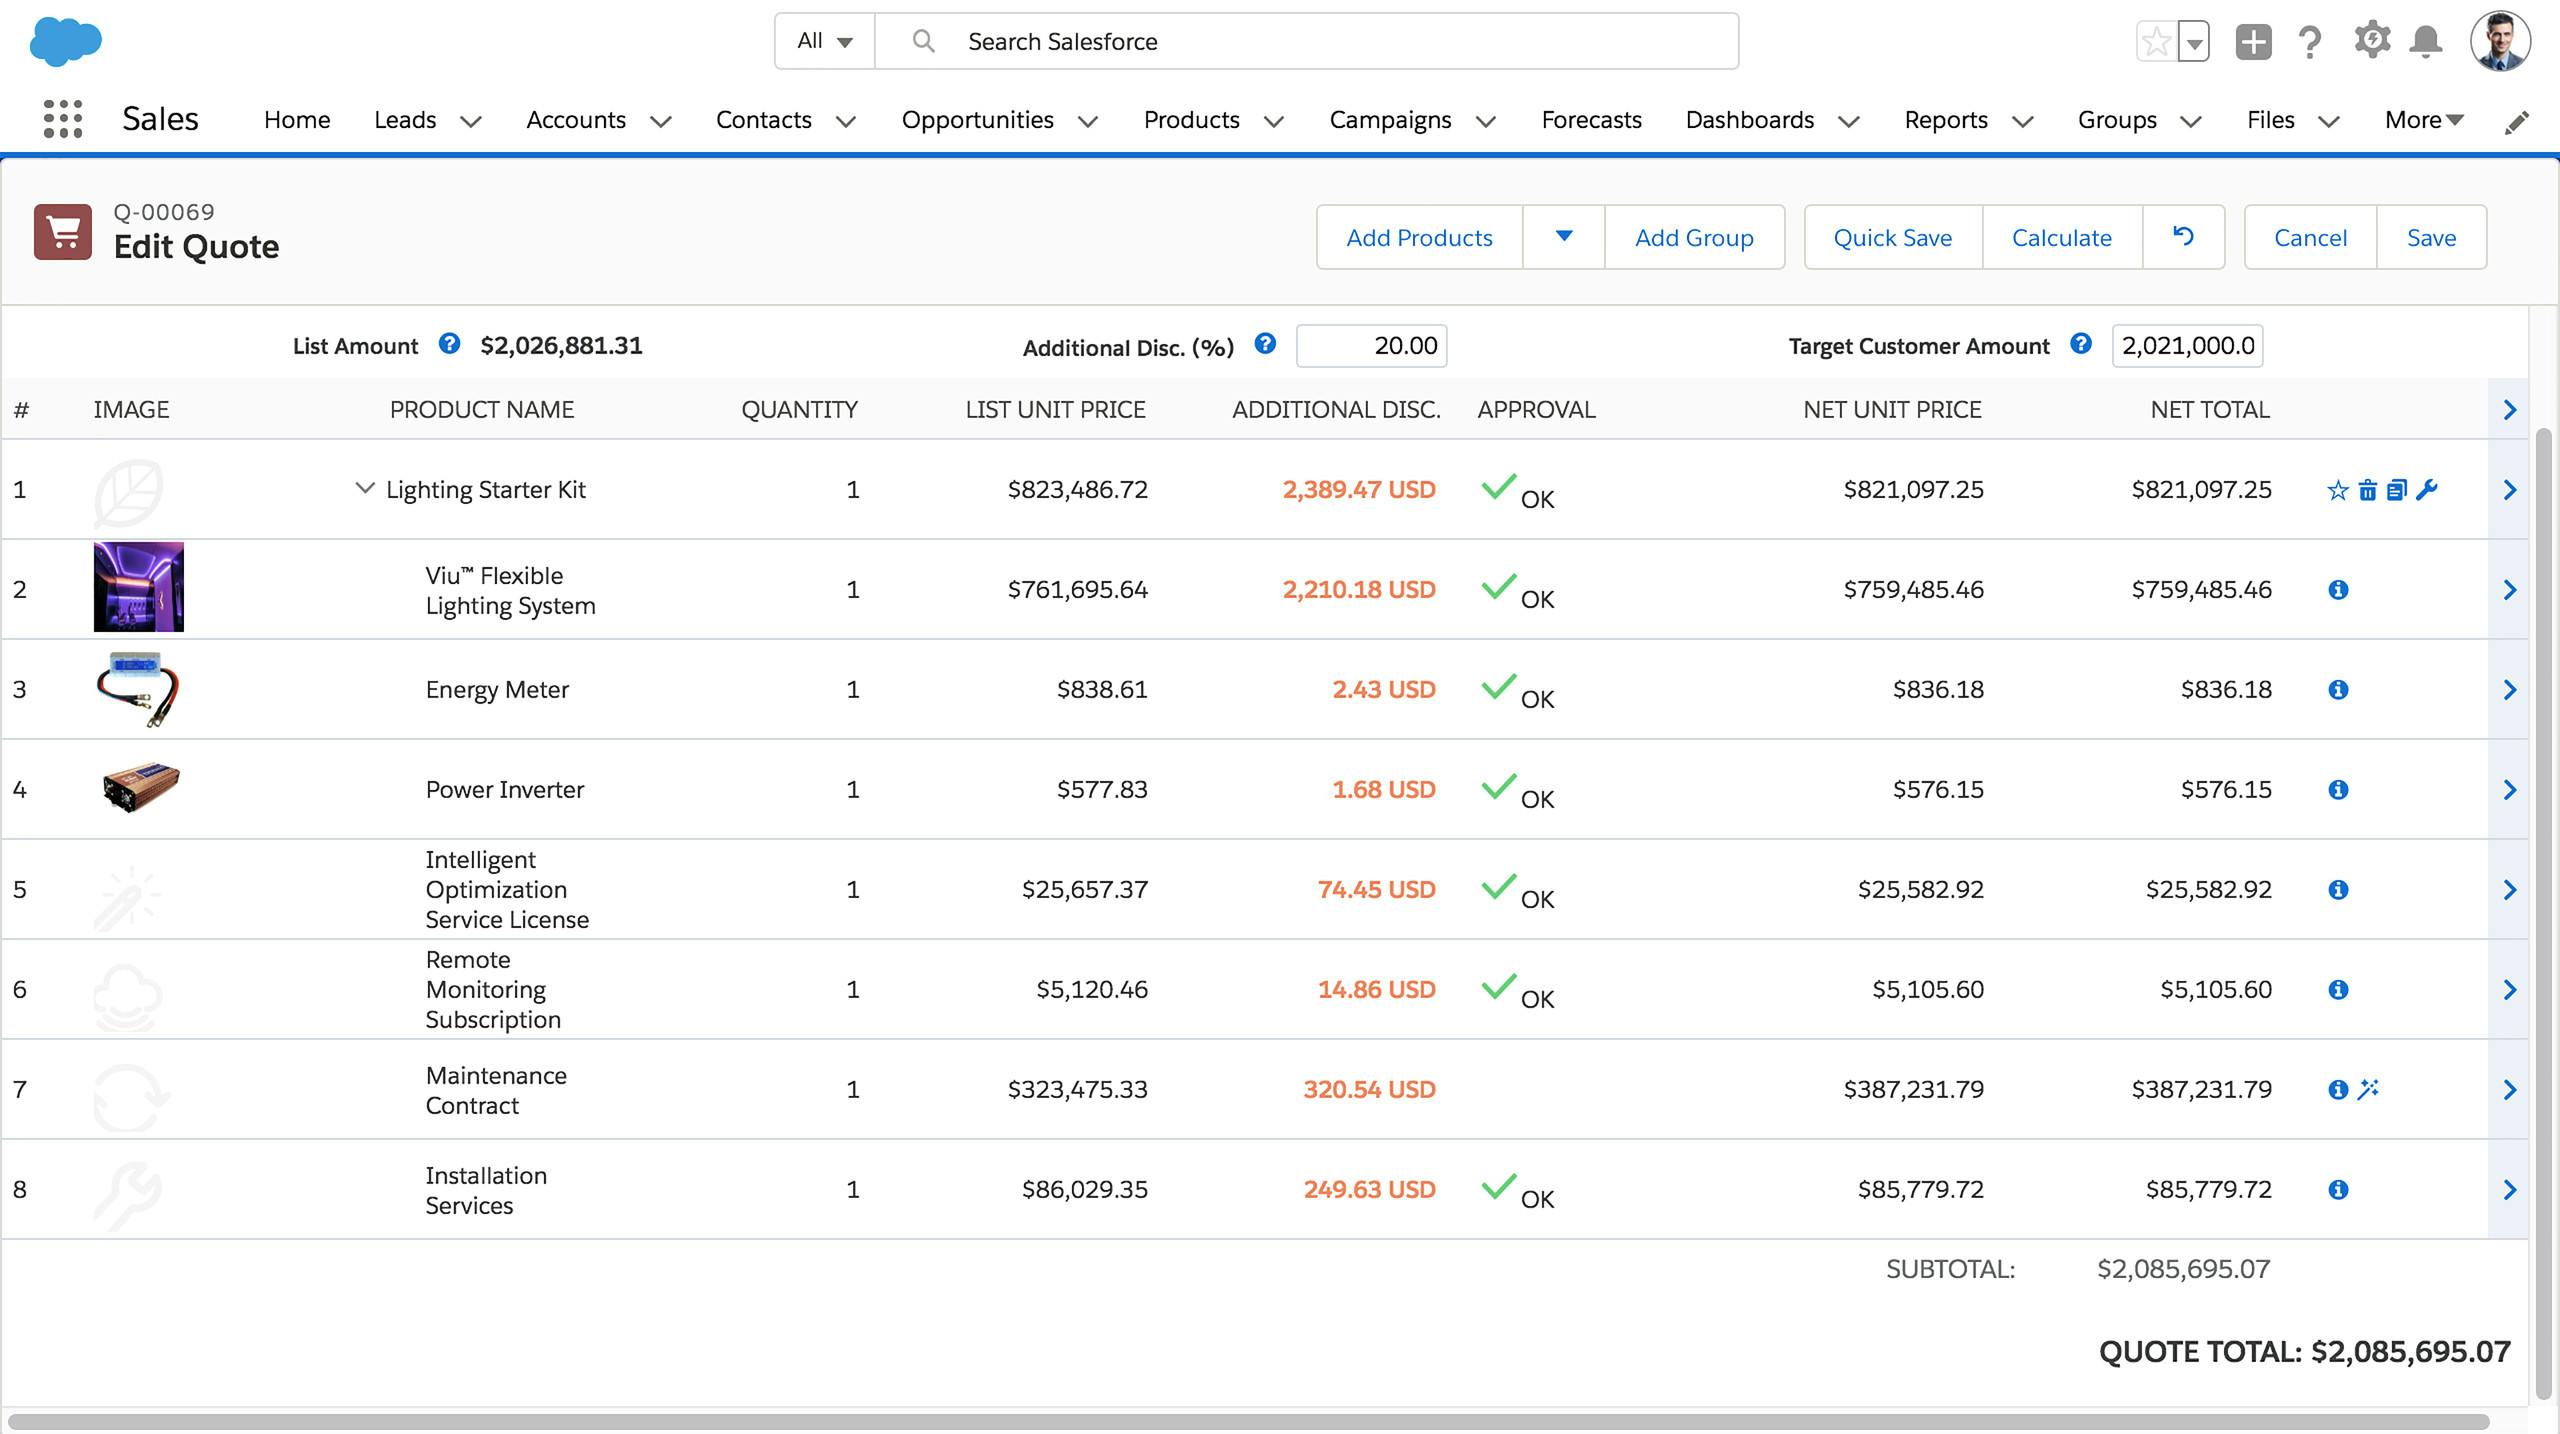Expand row drawer for Energy Meter

(x=2509, y=690)
